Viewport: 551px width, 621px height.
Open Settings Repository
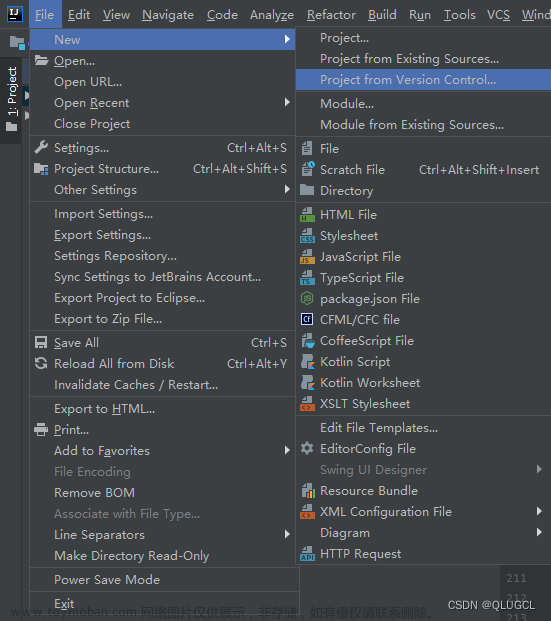[x=162, y=256]
